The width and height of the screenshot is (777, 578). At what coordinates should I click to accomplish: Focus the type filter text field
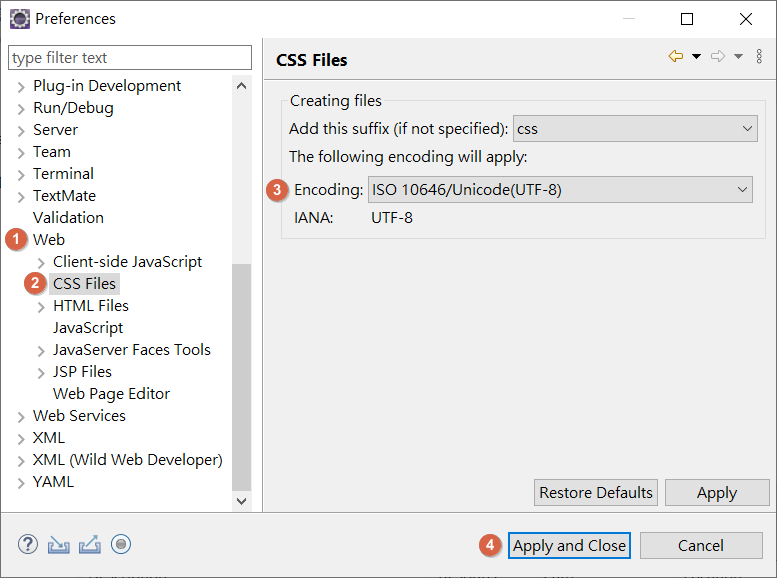coord(130,58)
